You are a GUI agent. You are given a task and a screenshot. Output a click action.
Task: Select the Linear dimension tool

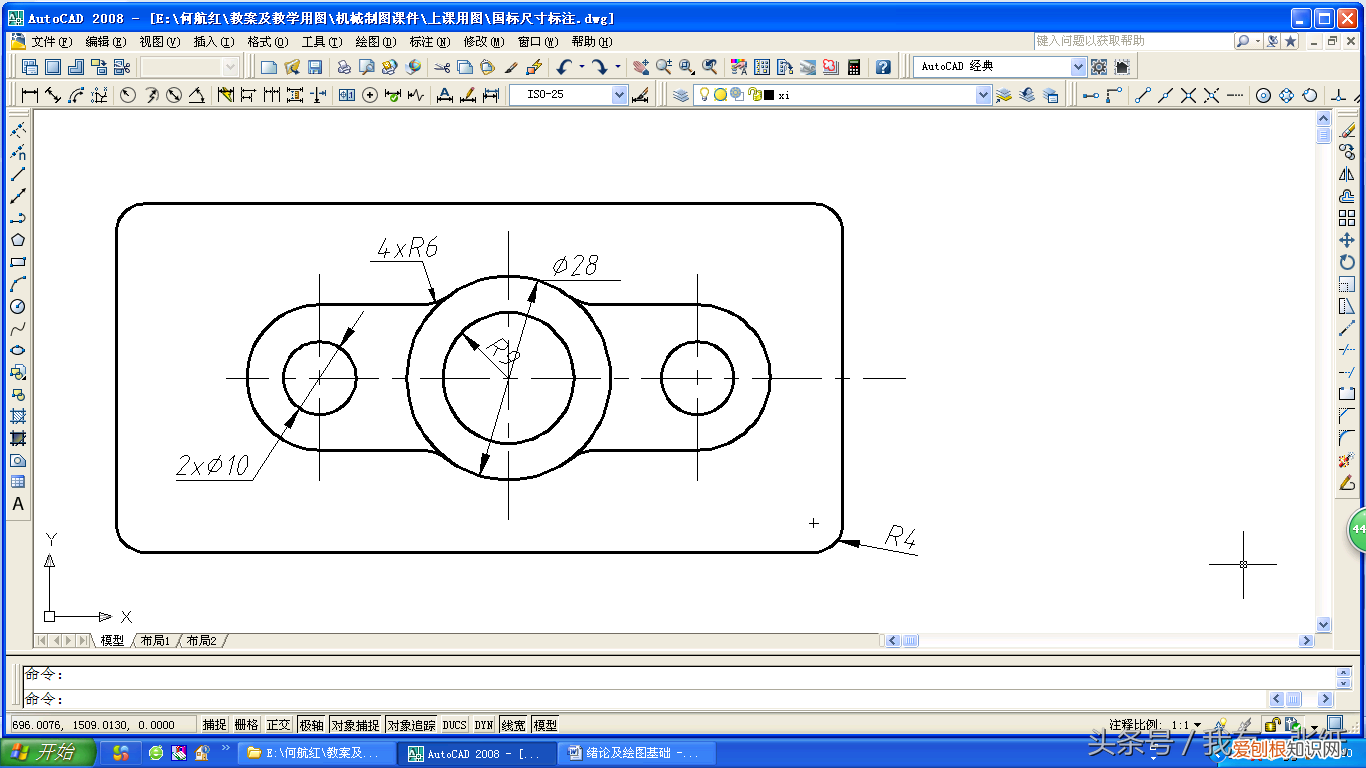29,95
